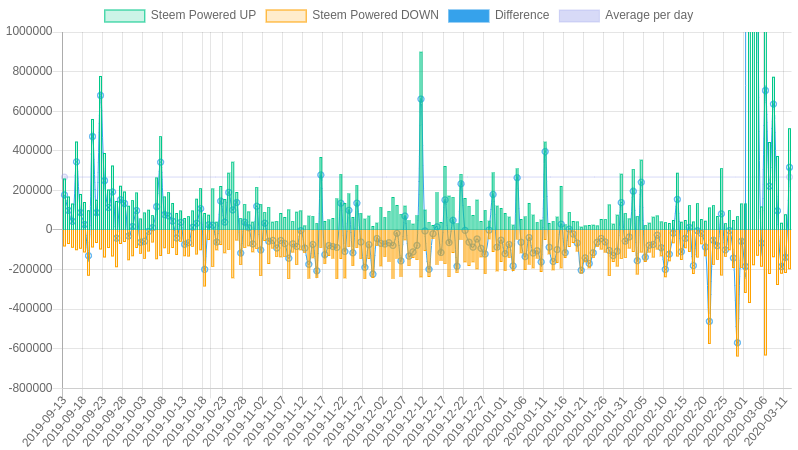This screenshot has width=798, height=450.
Task: Click the 2019-10-08 date label
Action: [145, 419]
